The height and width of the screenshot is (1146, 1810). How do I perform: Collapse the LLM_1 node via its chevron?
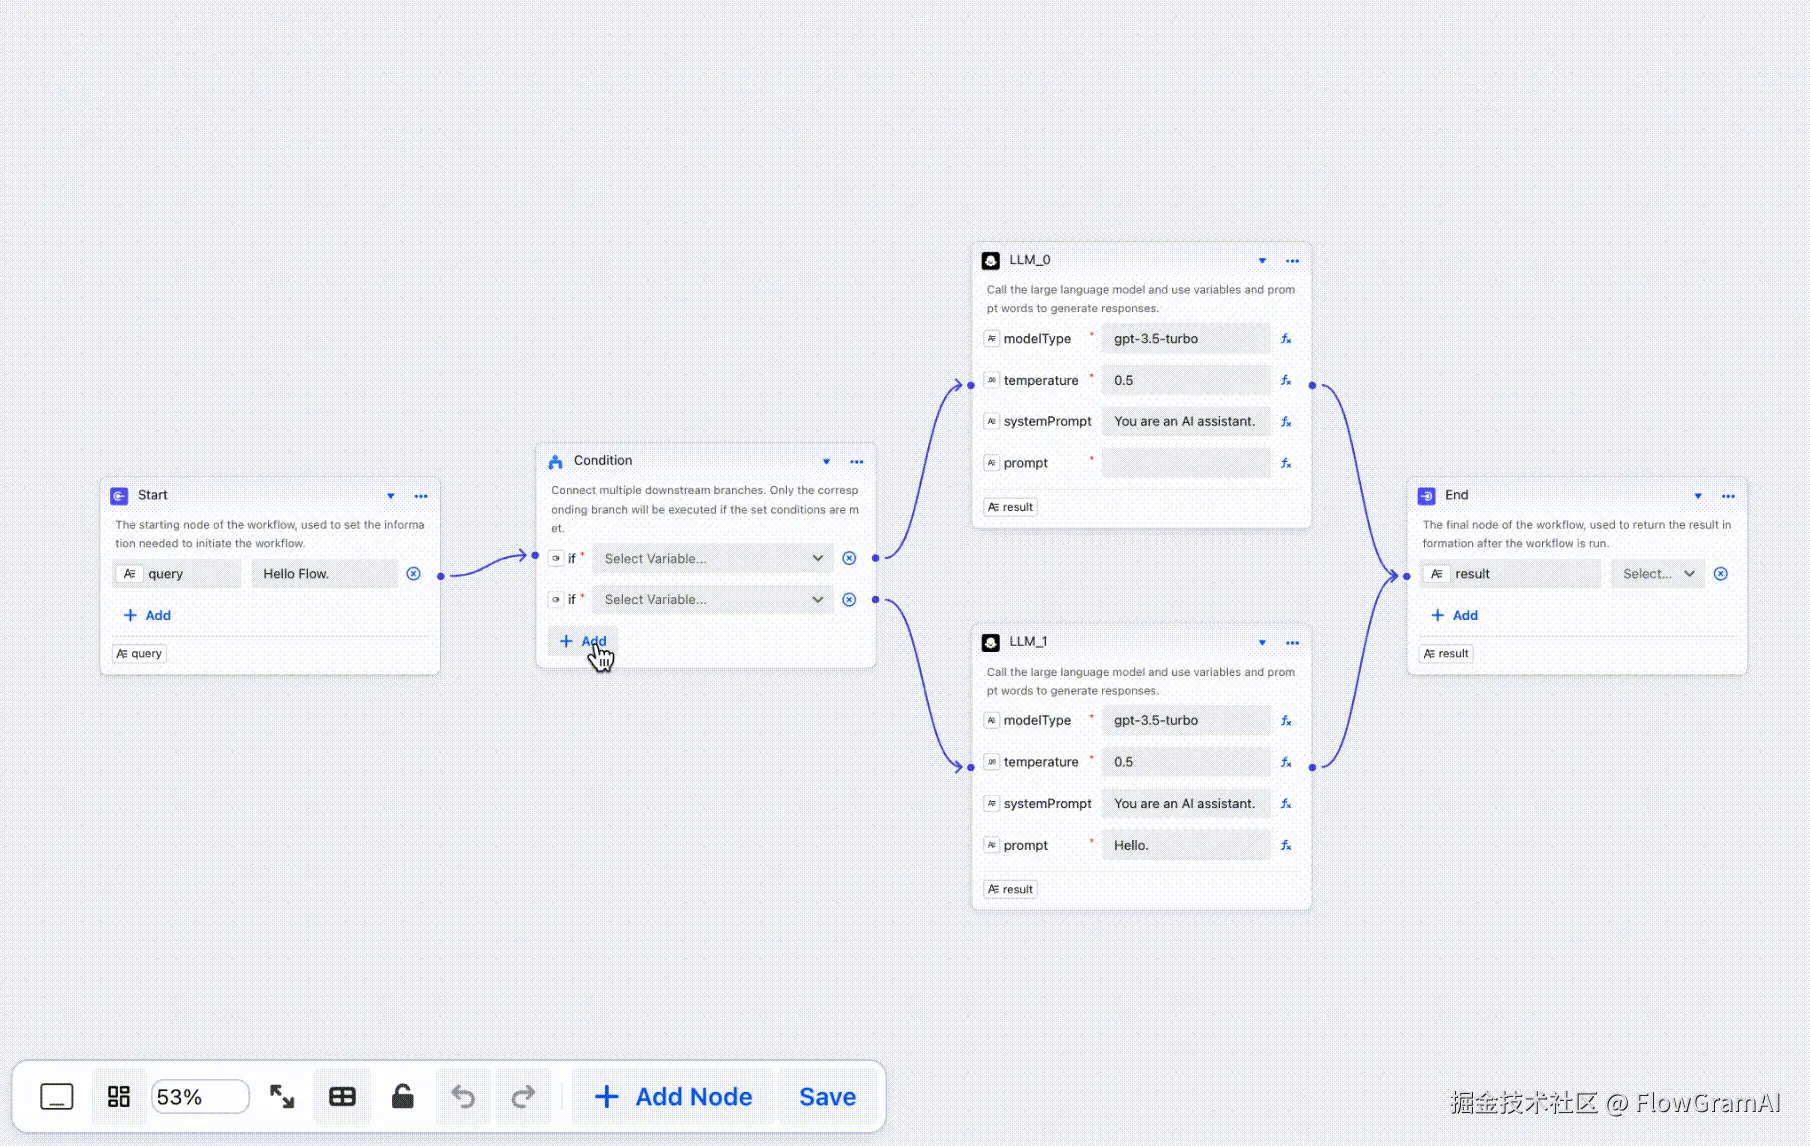click(x=1261, y=643)
